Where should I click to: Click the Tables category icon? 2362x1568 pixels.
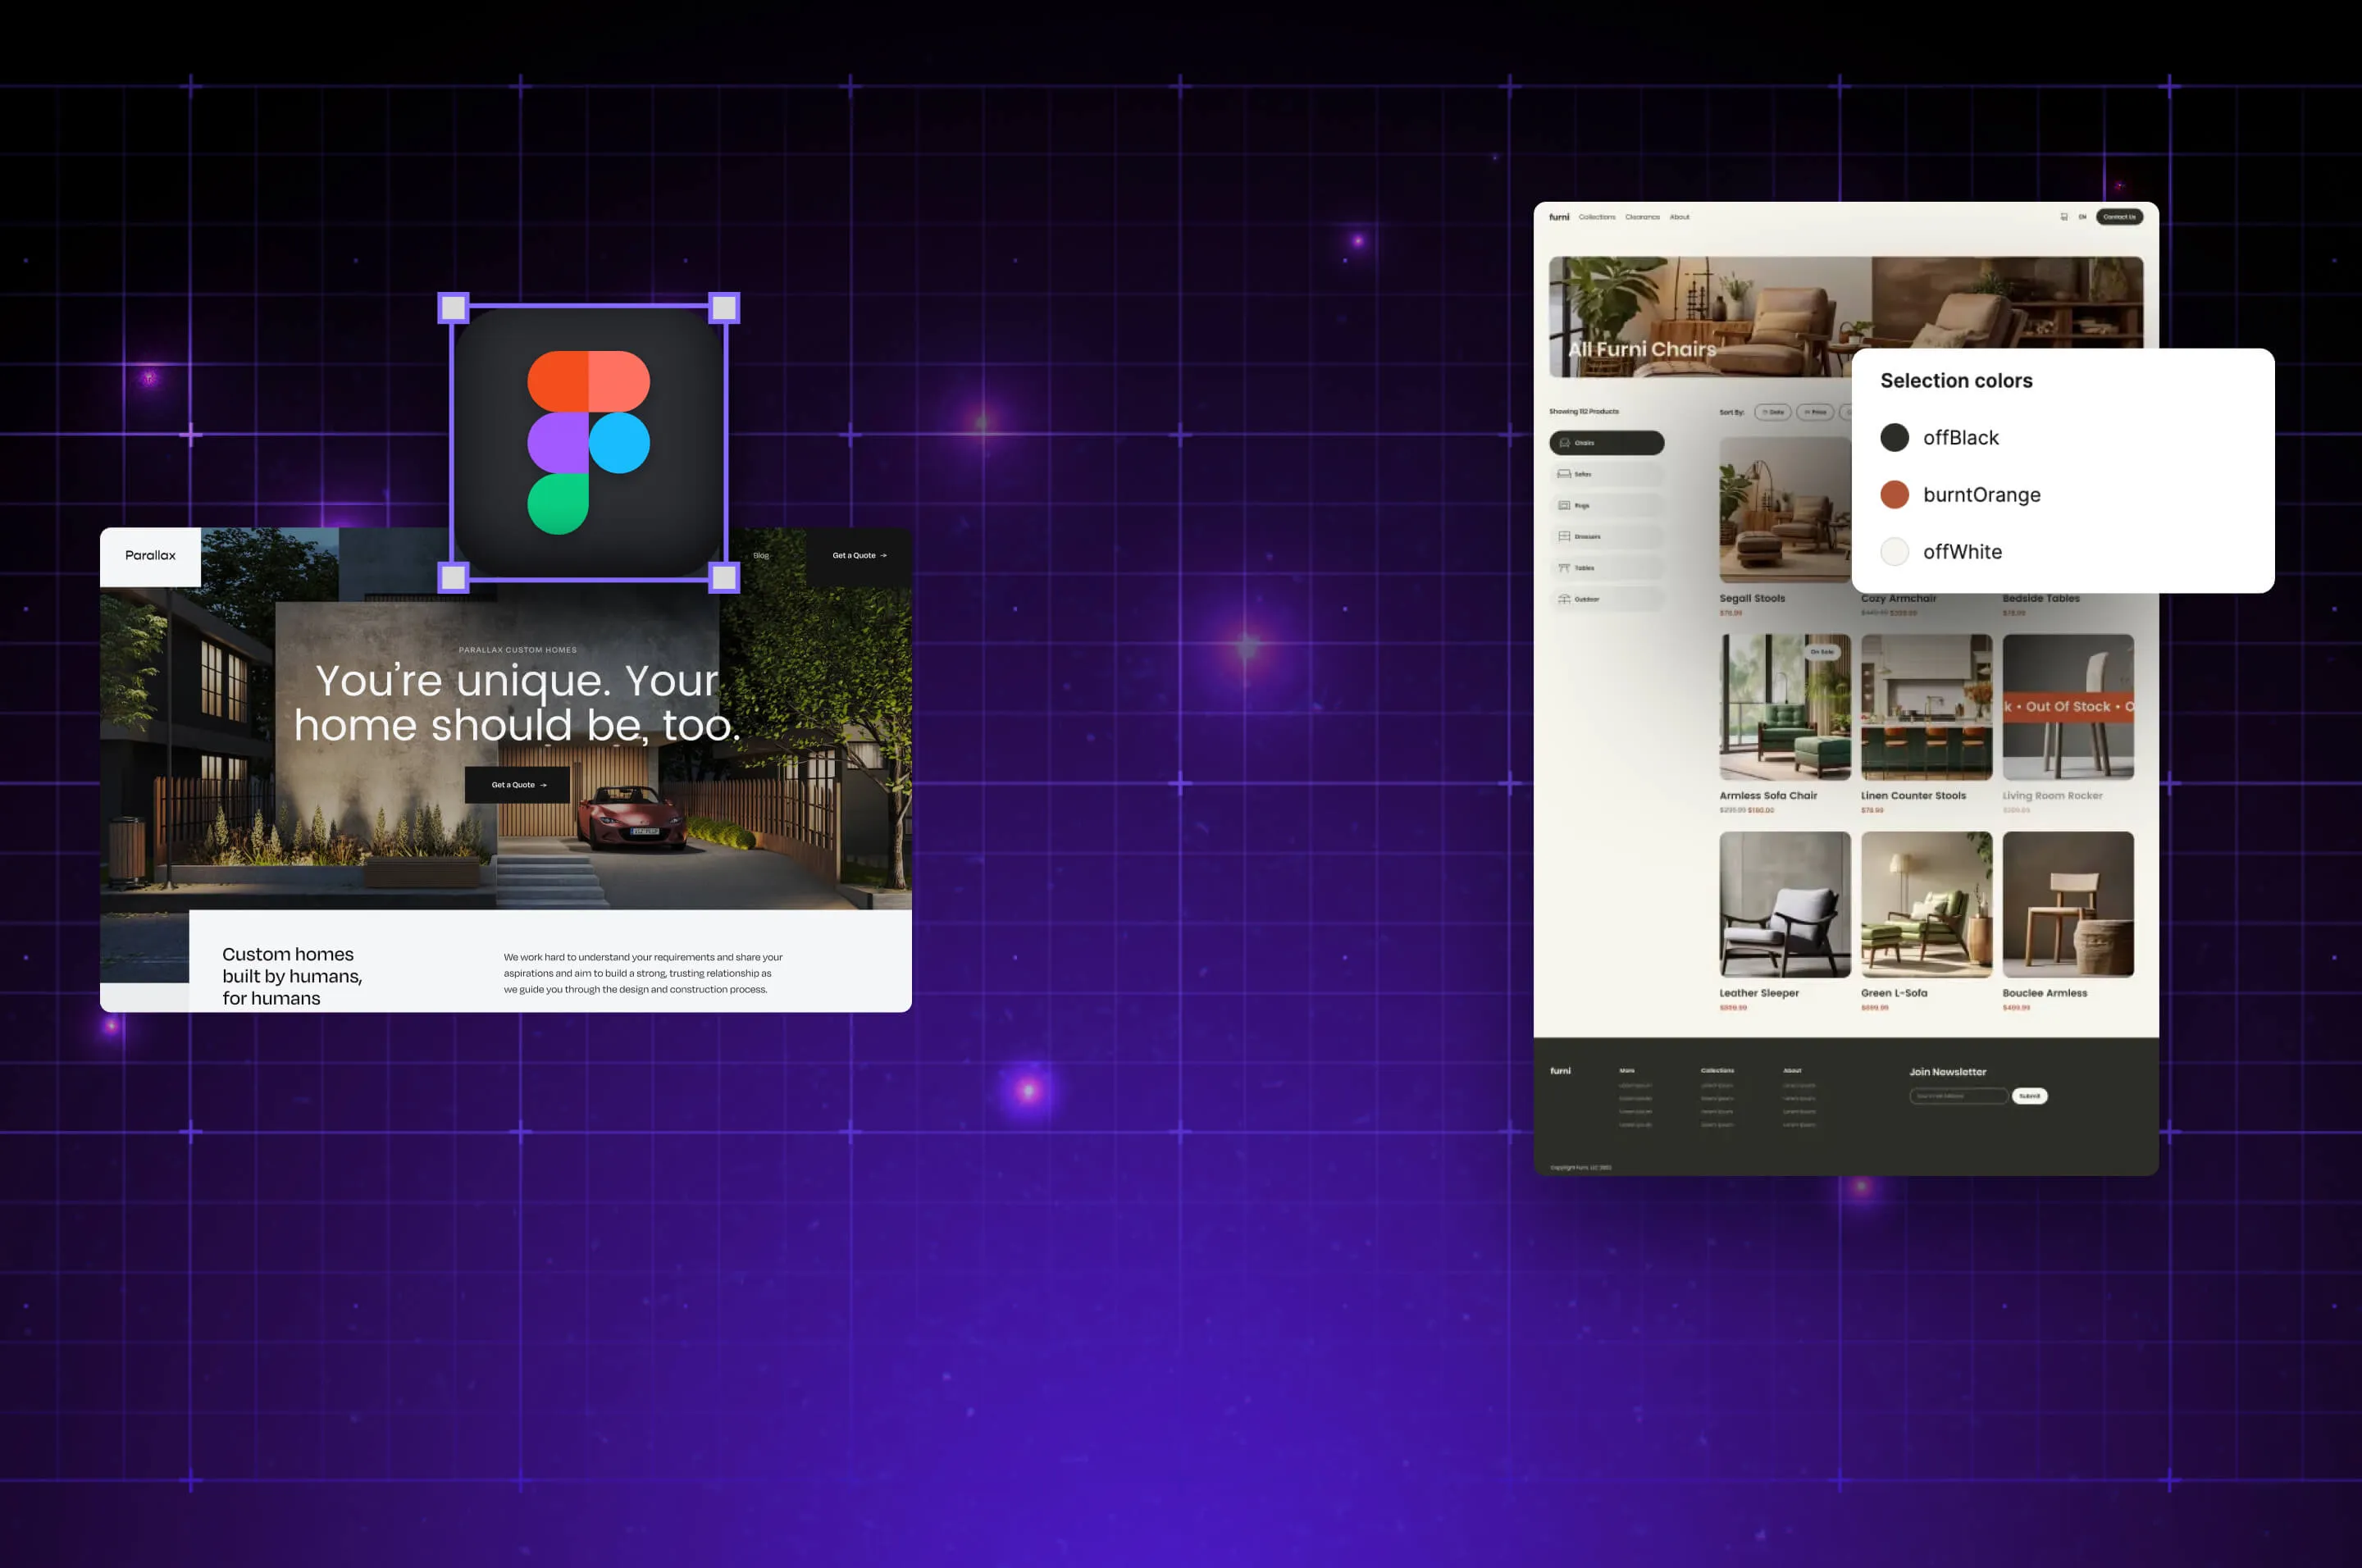tap(1565, 568)
